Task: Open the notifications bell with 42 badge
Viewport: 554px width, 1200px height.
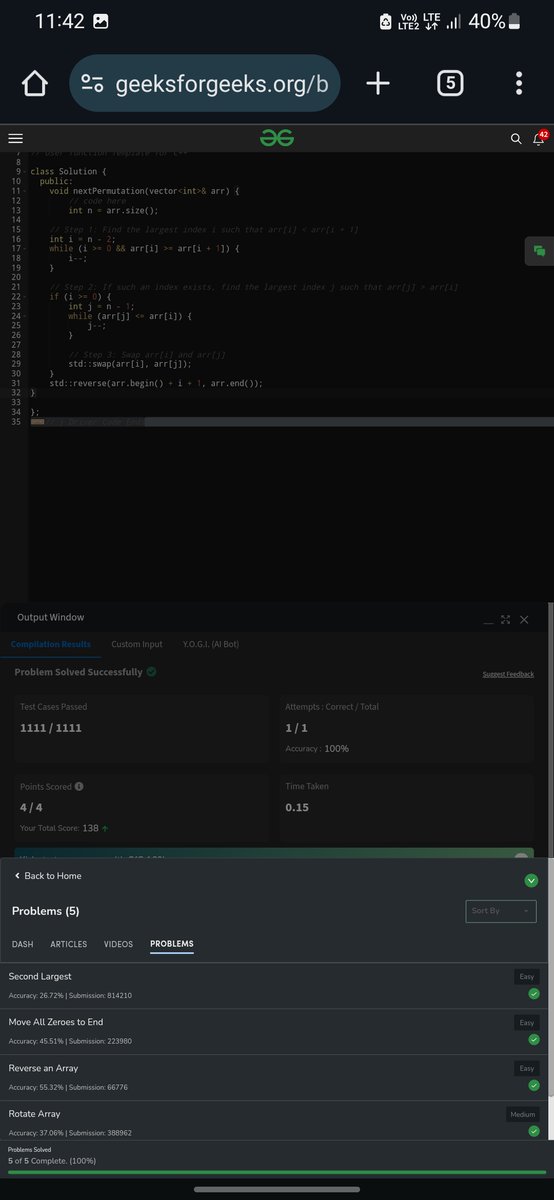Action: click(540, 138)
